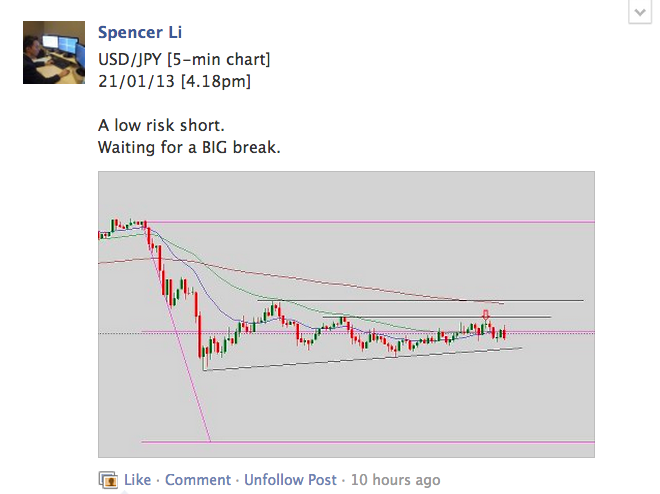Open the USD/JPY chart image
Image resolution: width=660 pixels, height=494 pixels.
point(346,314)
